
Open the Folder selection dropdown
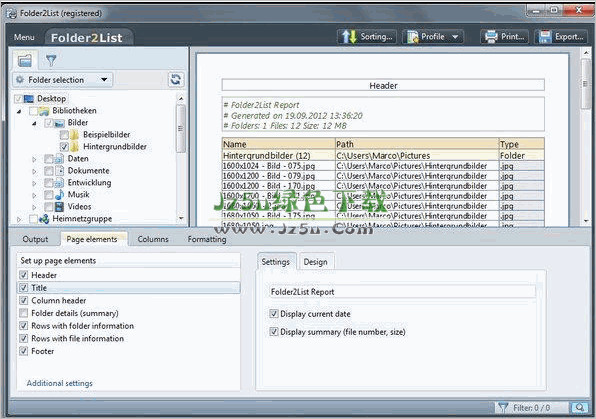(x=63, y=80)
